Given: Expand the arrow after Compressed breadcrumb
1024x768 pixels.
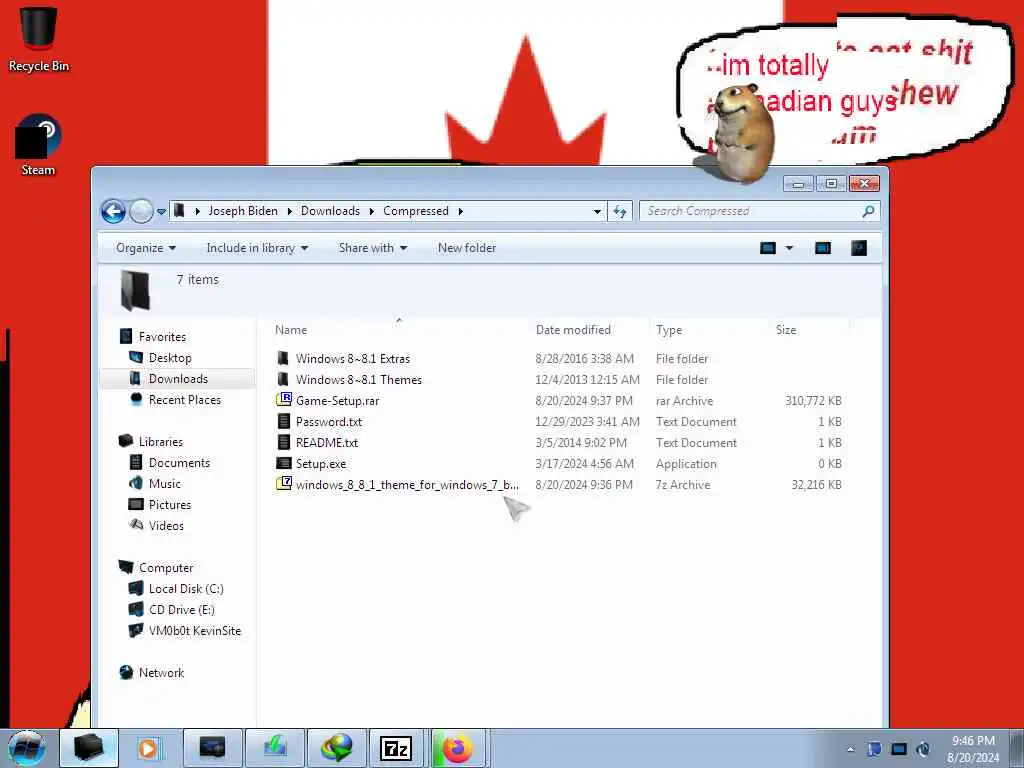Looking at the screenshot, I should click(461, 211).
